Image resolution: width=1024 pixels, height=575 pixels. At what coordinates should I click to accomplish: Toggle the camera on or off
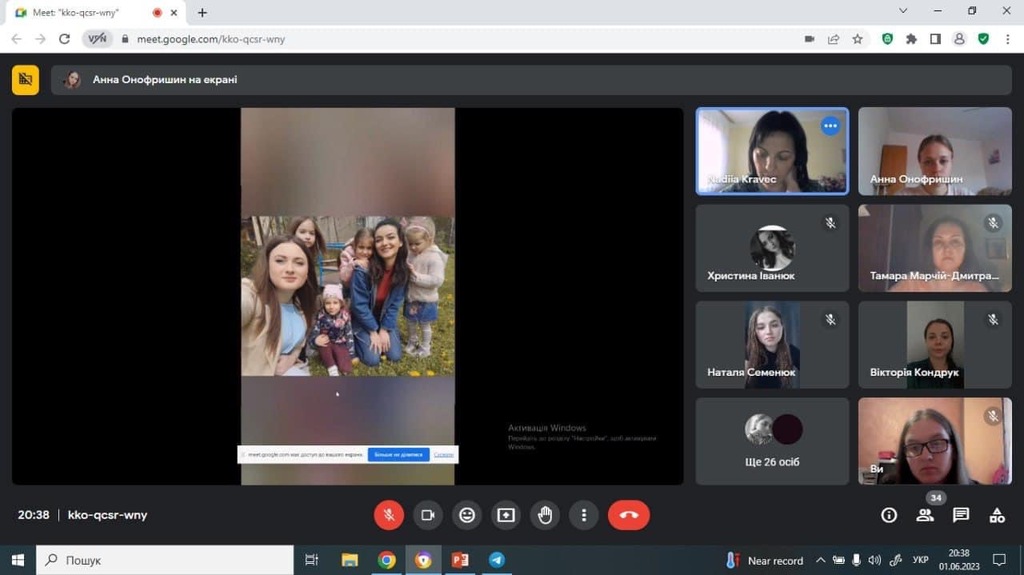point(428,515)
